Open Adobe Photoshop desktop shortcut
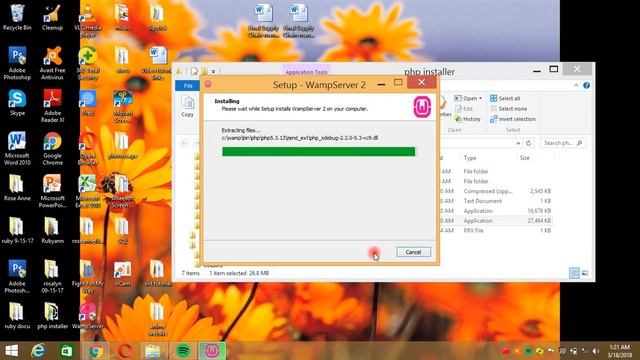This screenshot has height=360, width=640. tap(17, 63)
